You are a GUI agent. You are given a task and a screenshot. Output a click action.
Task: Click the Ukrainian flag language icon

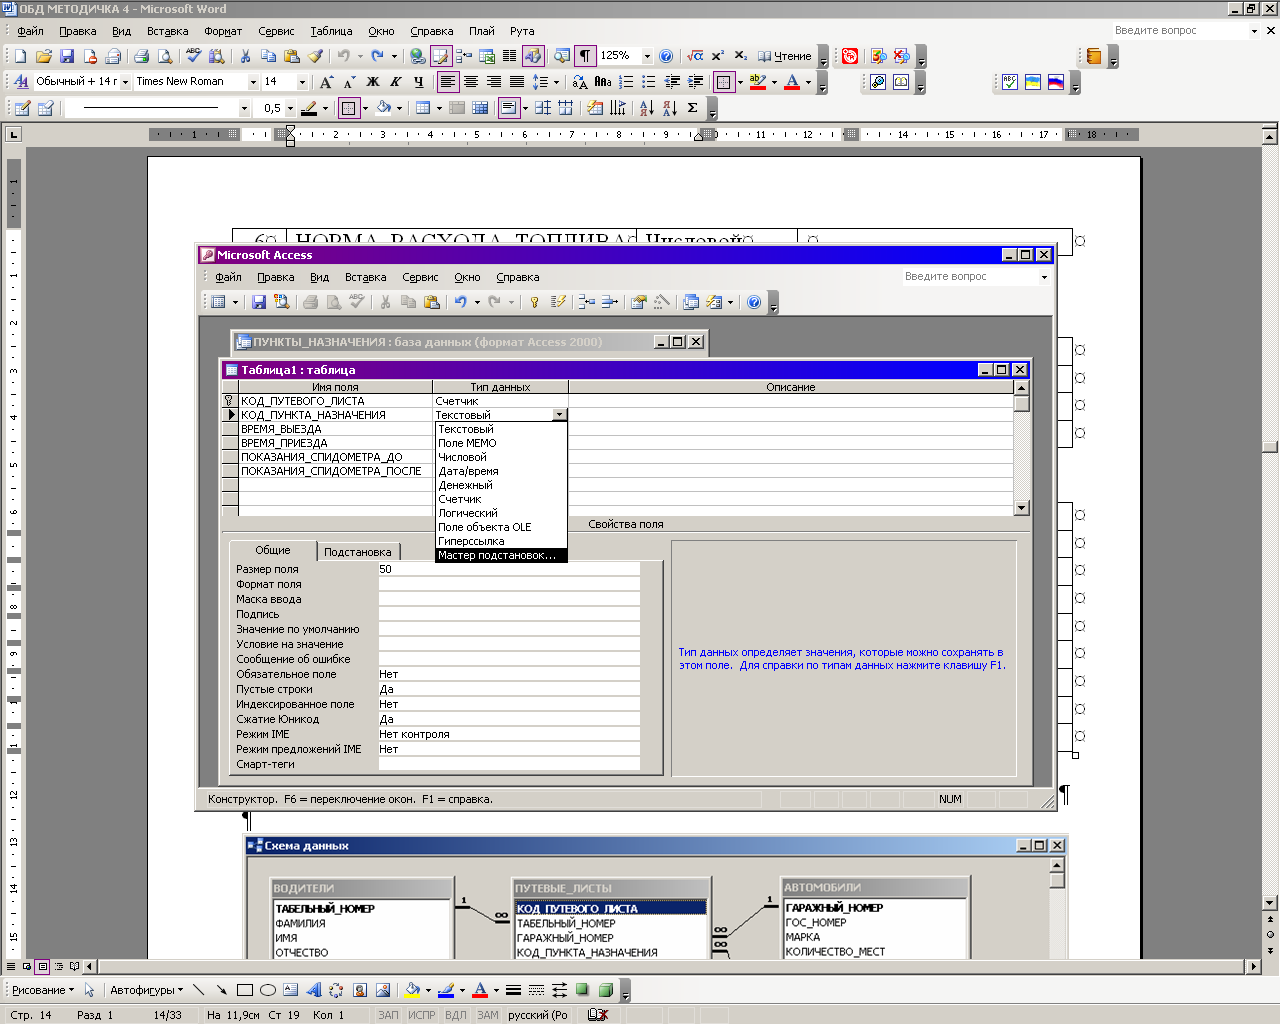tap(1033, 82)
